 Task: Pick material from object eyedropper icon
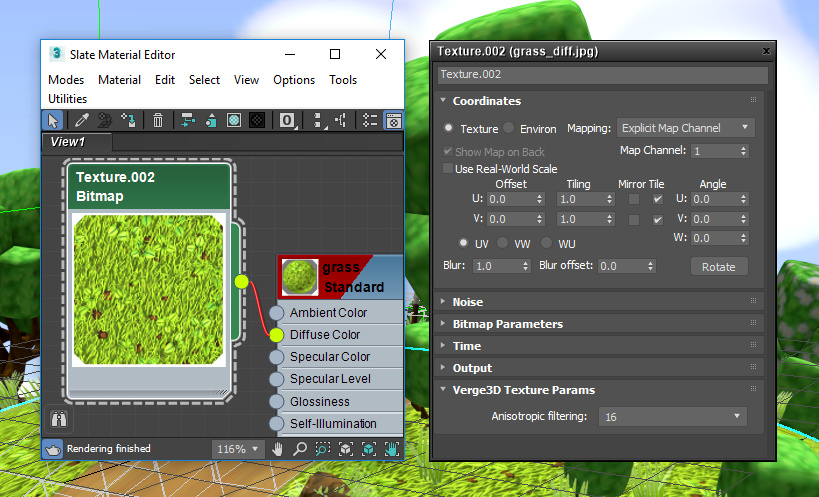coord(81,121)
